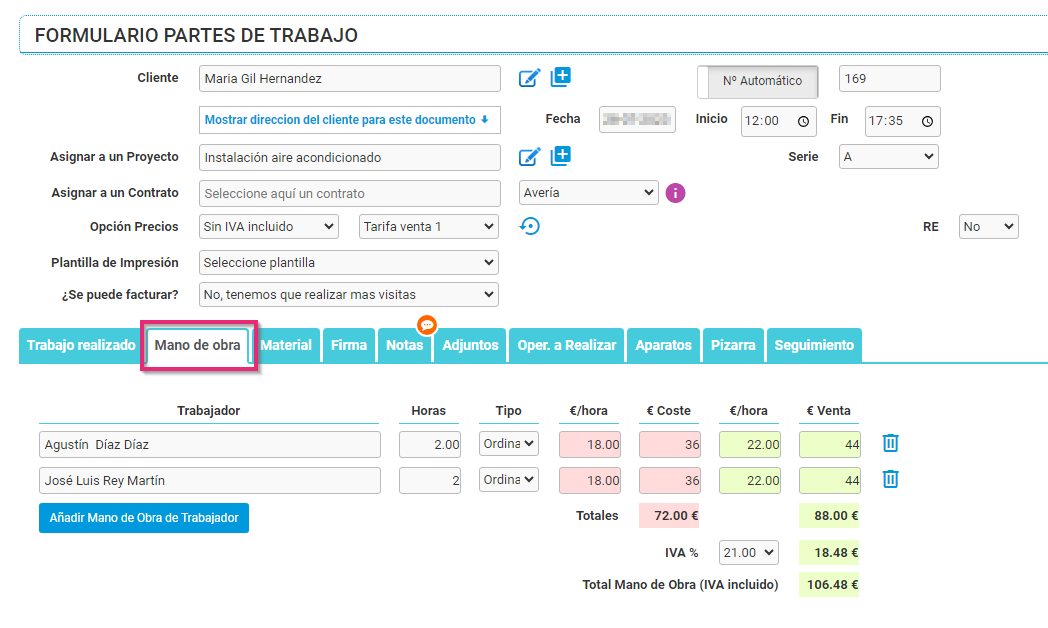Open the IVA % 21.00 dropdown
Image resolution: width=1048 pixels, height=628 pixels.
pos(748,552)
